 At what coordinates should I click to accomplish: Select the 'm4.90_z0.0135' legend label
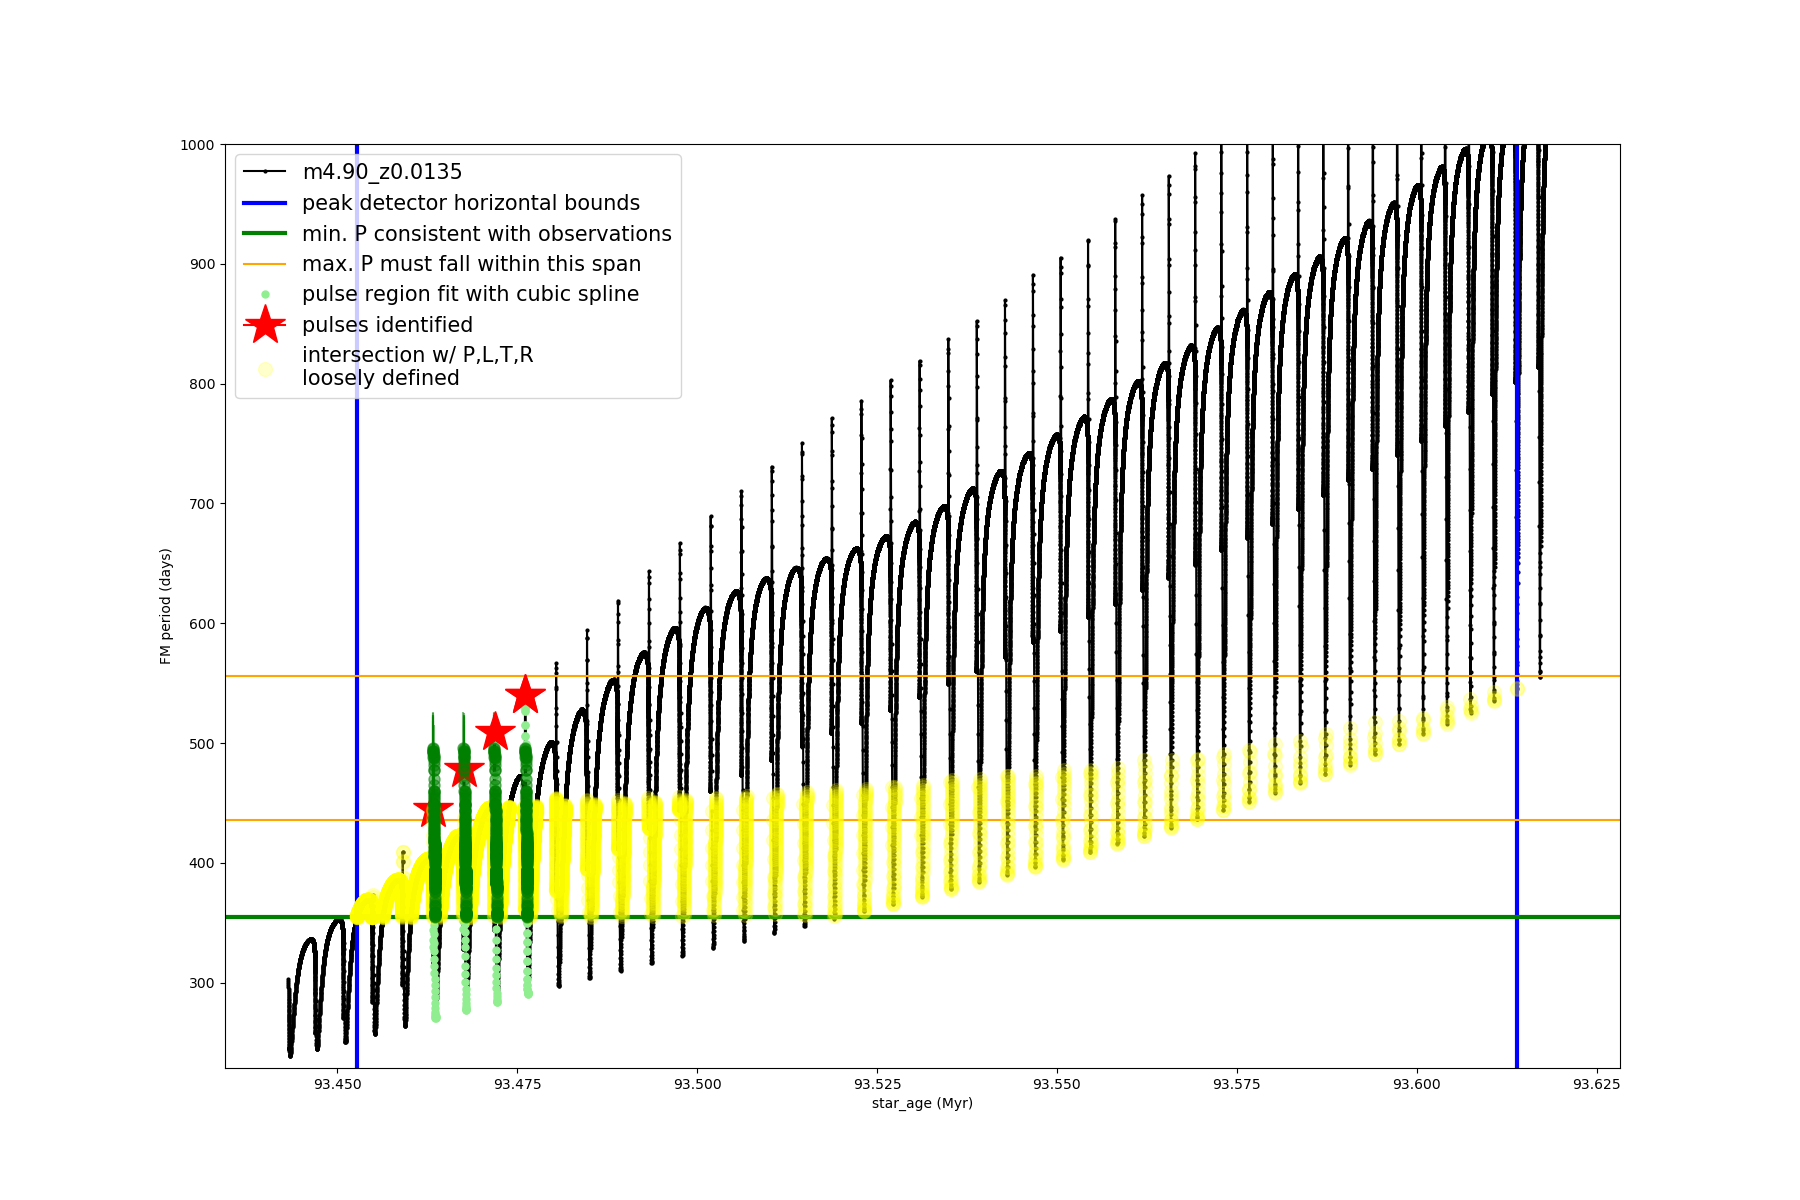[382, 172]
